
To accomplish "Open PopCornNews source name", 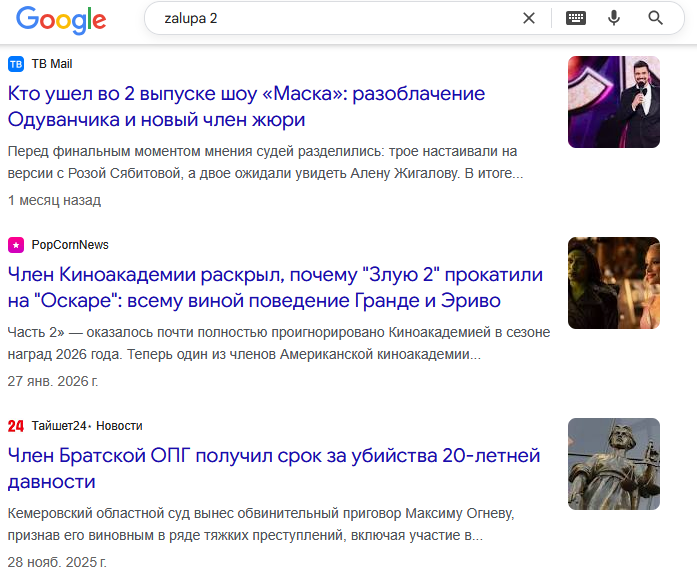I will coord(70,245).
